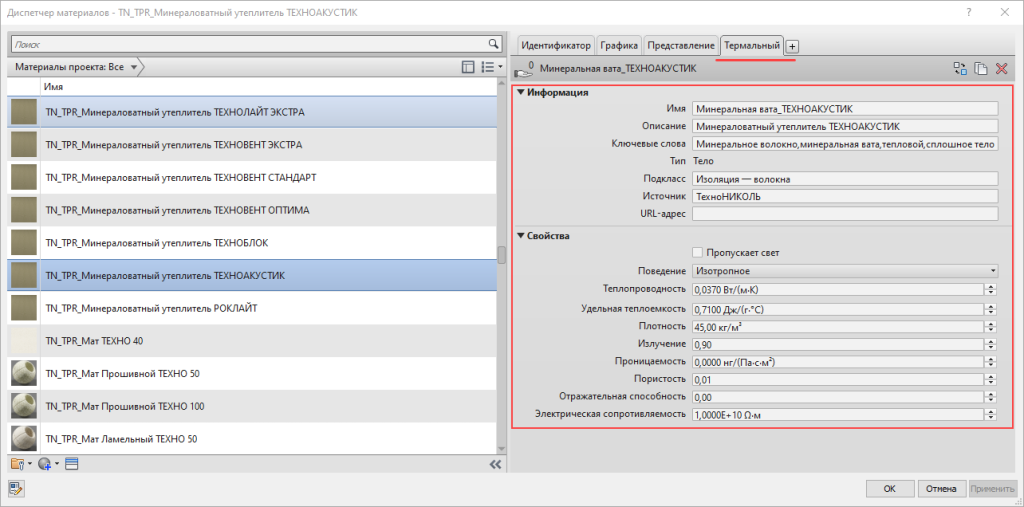This screenshot has height=507, width=1024.
Task: Click dropdown arrow next to create material icon
Action: pyautogui.click(x=57, y=465)
